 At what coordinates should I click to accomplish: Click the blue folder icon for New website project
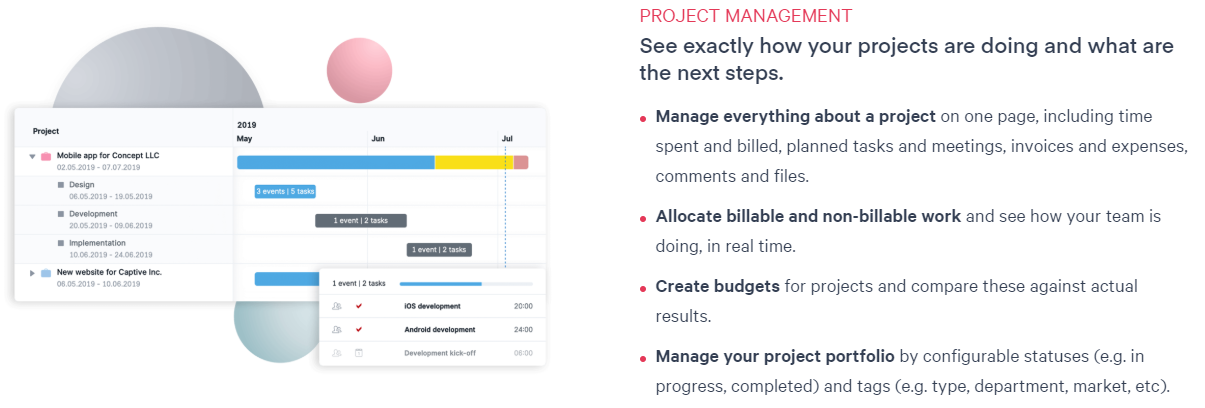click(x=46, y=273)
